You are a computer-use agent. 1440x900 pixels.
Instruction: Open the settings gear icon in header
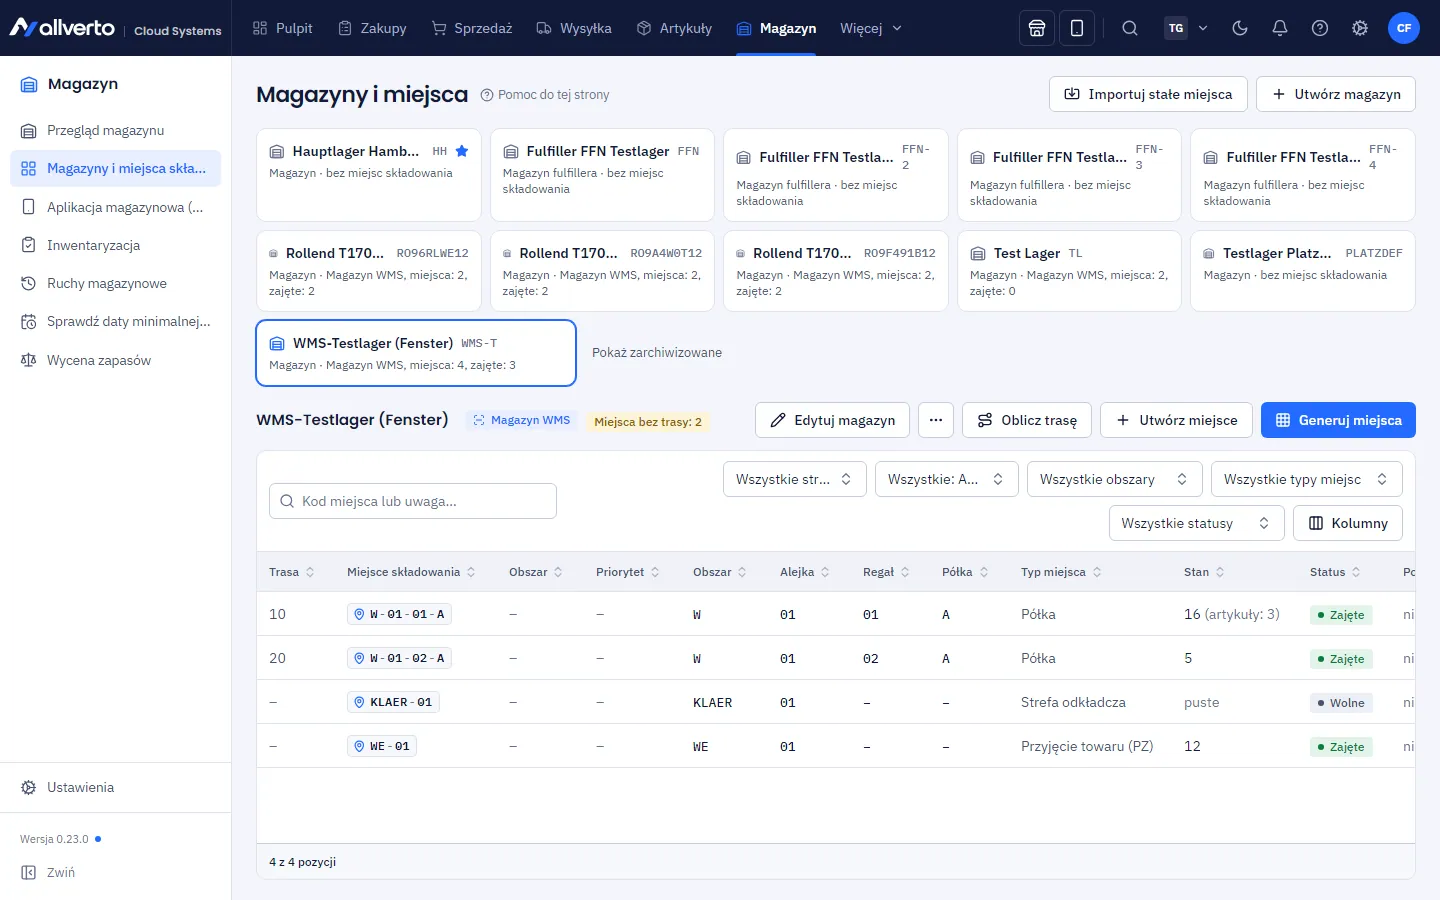(1360, 28)
